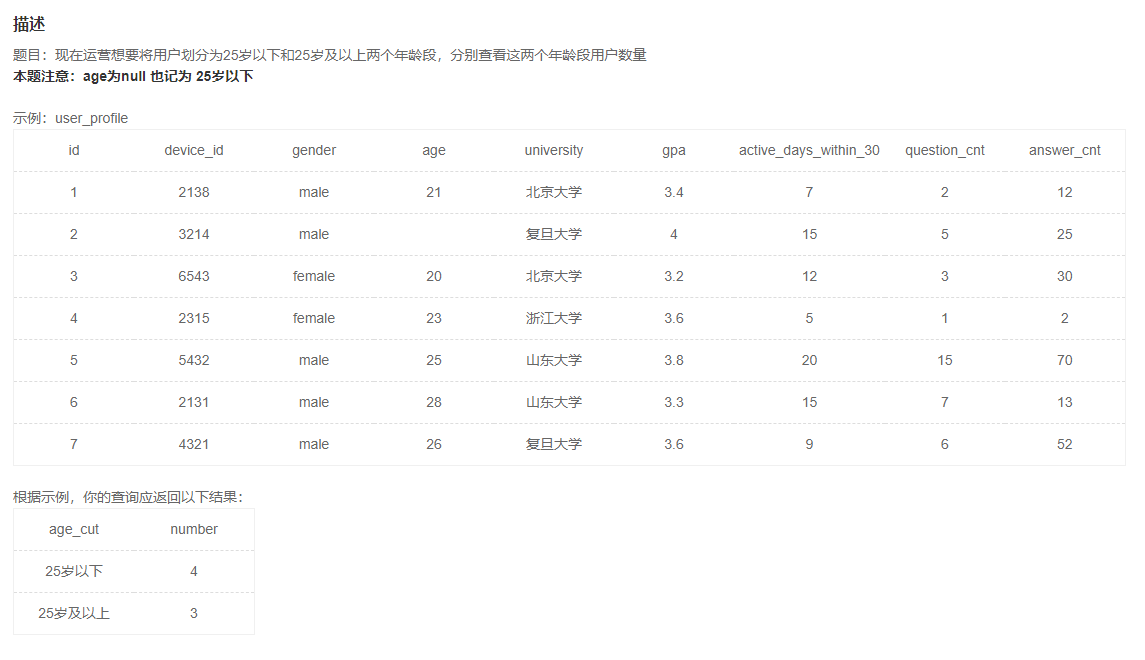Click gpa value 3.3
Viewport: 1145px width, 660px height.
674,402
